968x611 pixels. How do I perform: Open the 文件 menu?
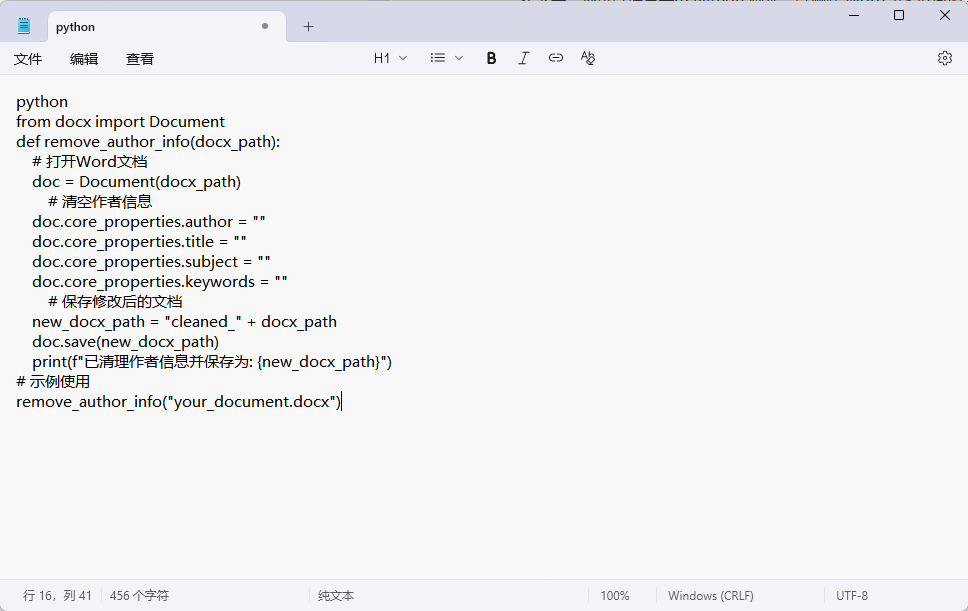[x=28, y=59]
